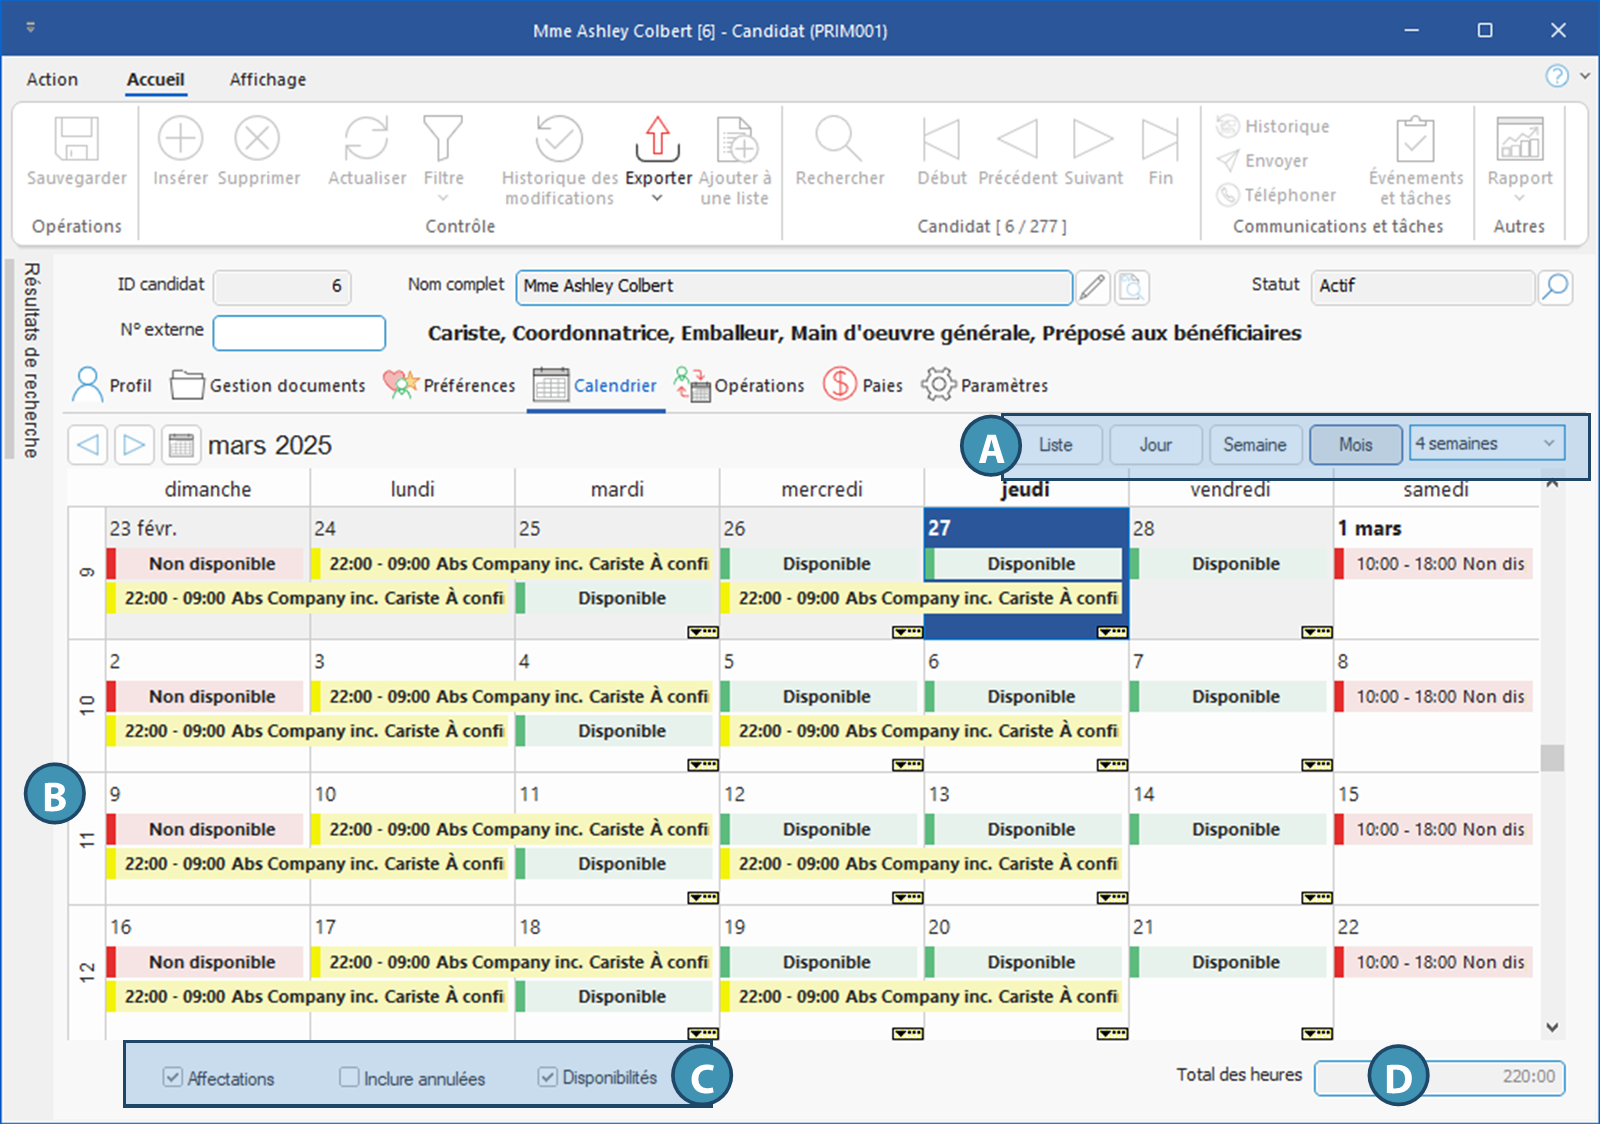The image size is (1600, 1124).
Task: Click the N° externe input field
Action: pos(299,333)
